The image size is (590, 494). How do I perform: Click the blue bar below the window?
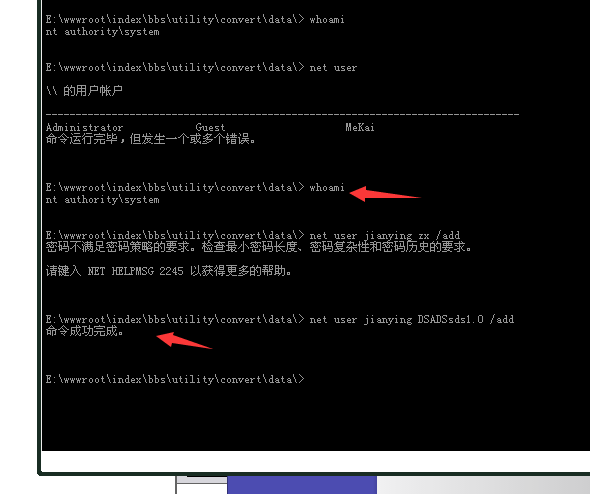[302, 485]
